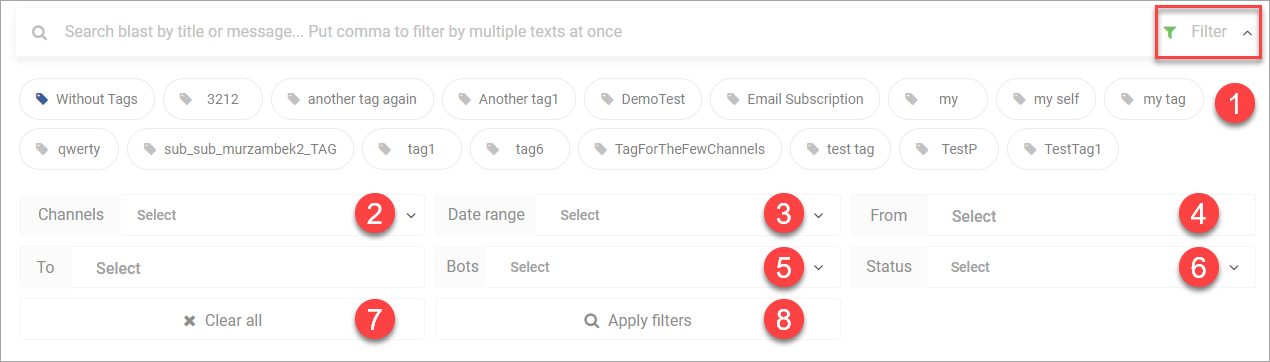This screenshot has width=1270, height=362.
Task: Click the tag icon beside "qwerty"
Action: pyautogui.click(x=41, y=149)
